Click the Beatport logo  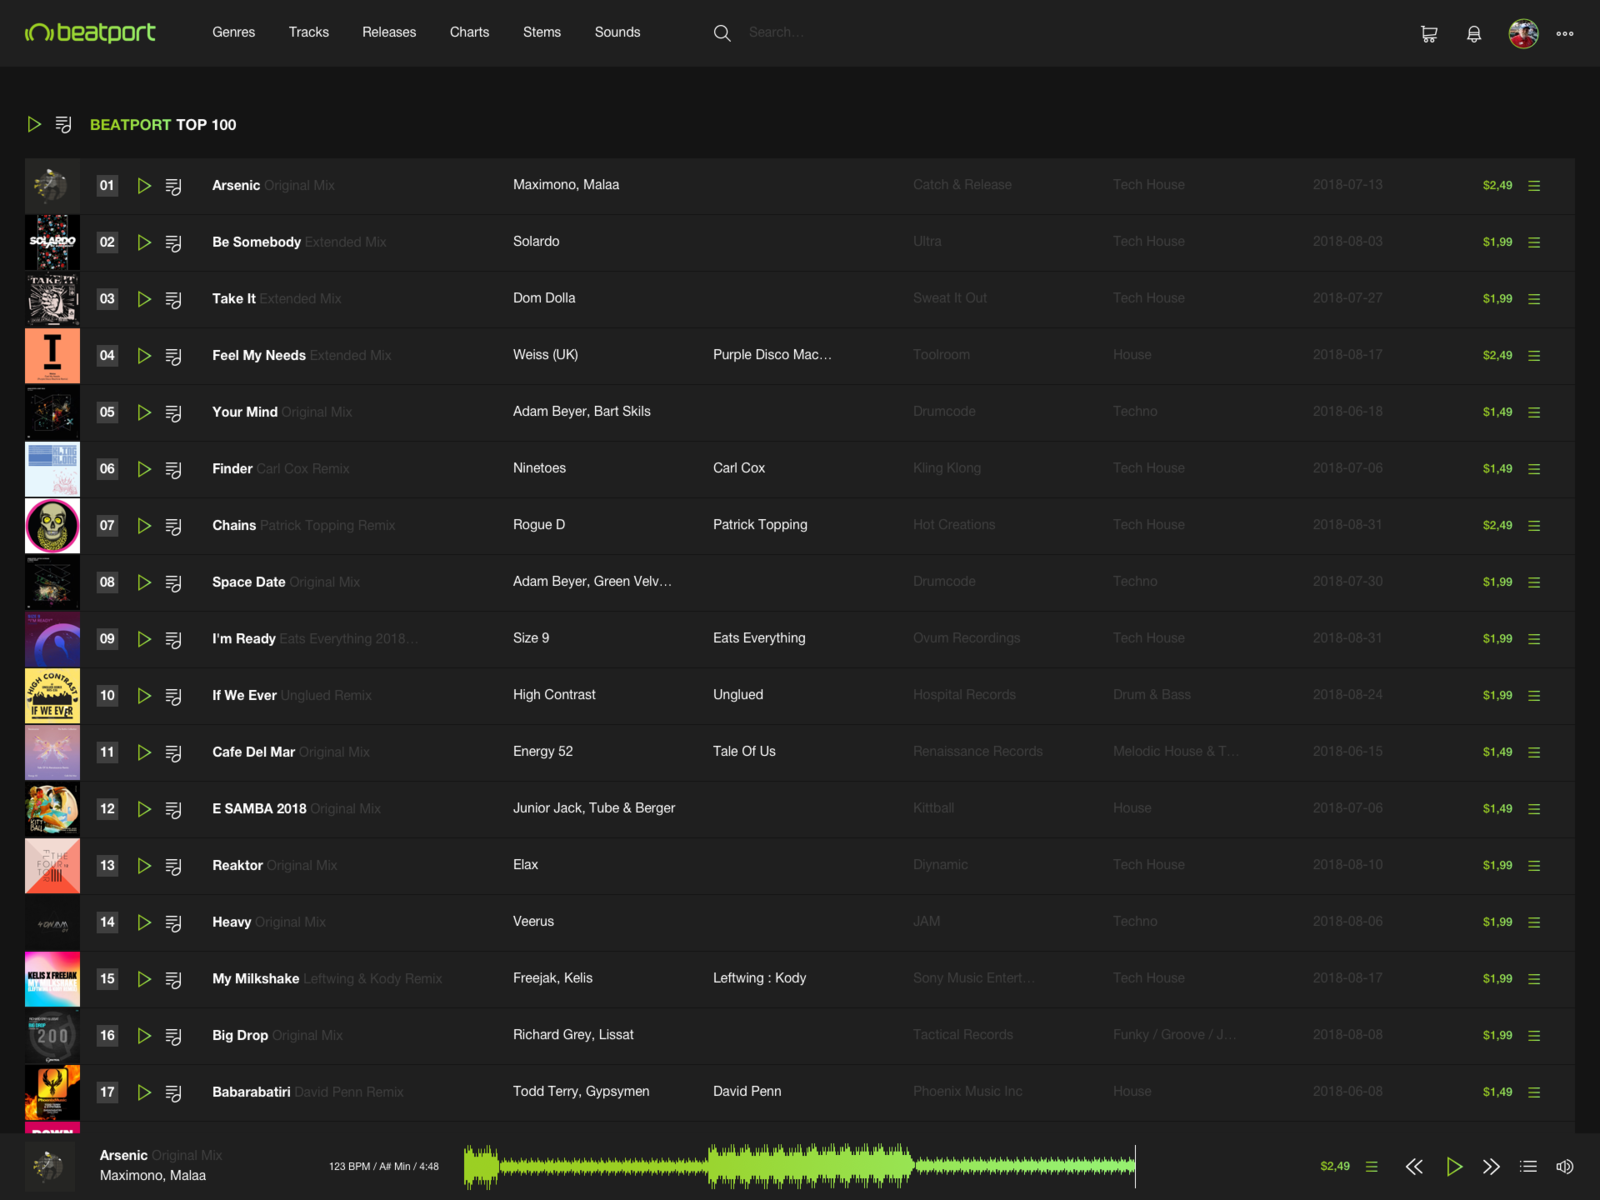pyautogui.click(x=90, y=33)
